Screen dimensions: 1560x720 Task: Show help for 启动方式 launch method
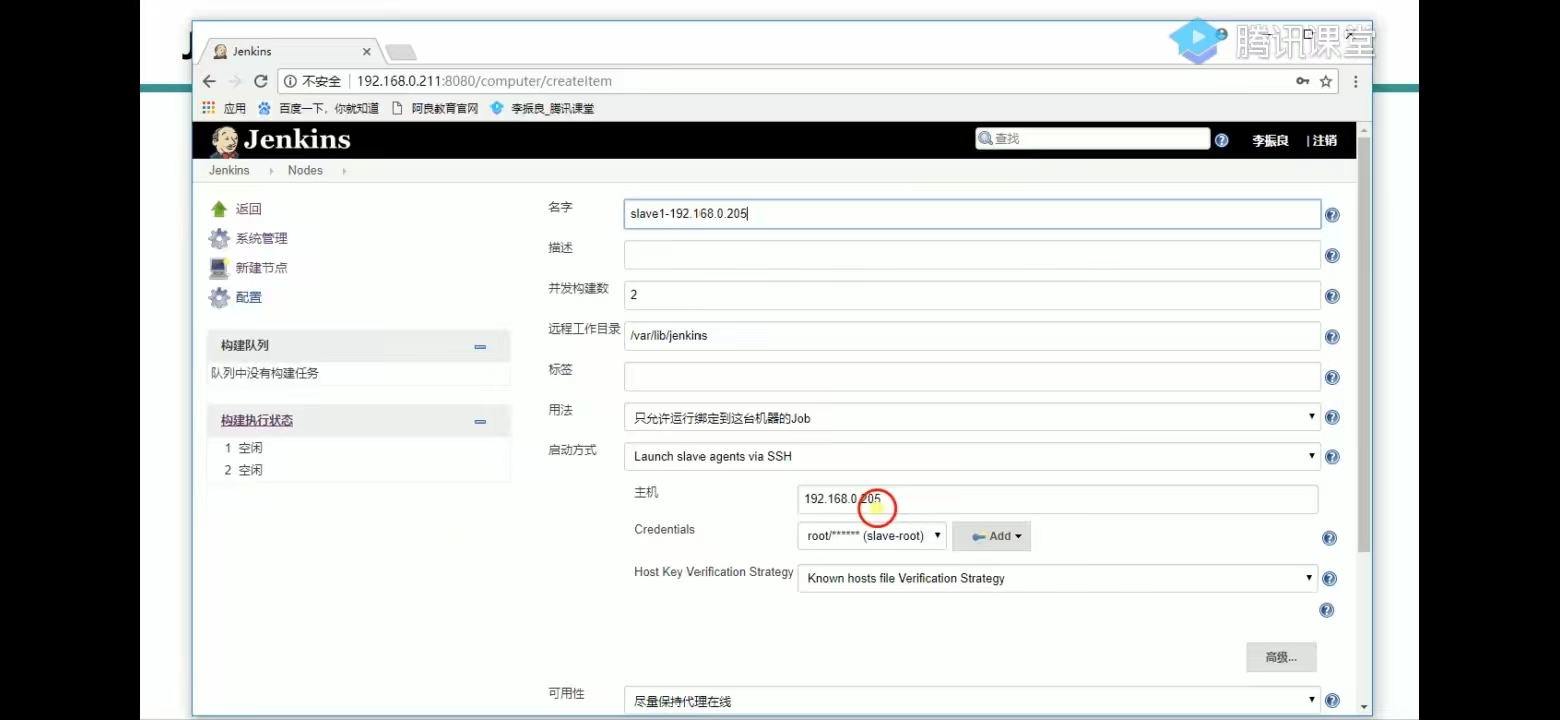tap(1332, 457)
